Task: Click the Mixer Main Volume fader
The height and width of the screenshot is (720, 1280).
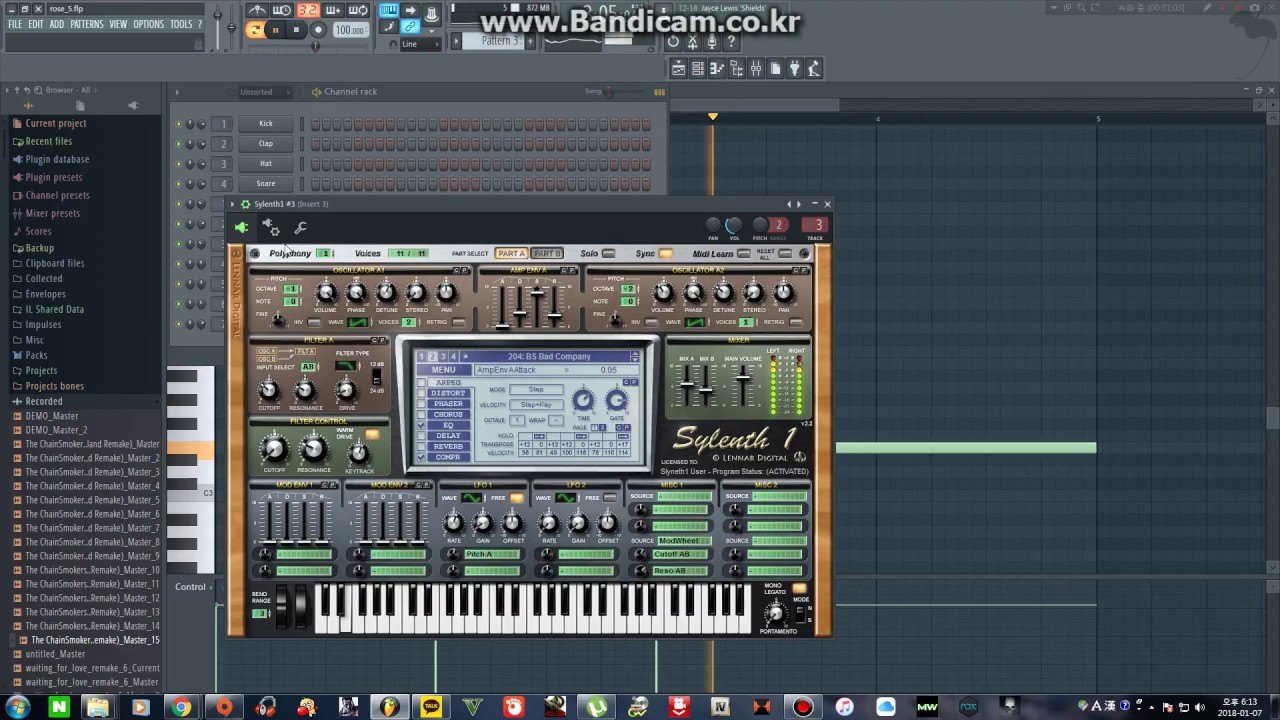Action: 743,378
